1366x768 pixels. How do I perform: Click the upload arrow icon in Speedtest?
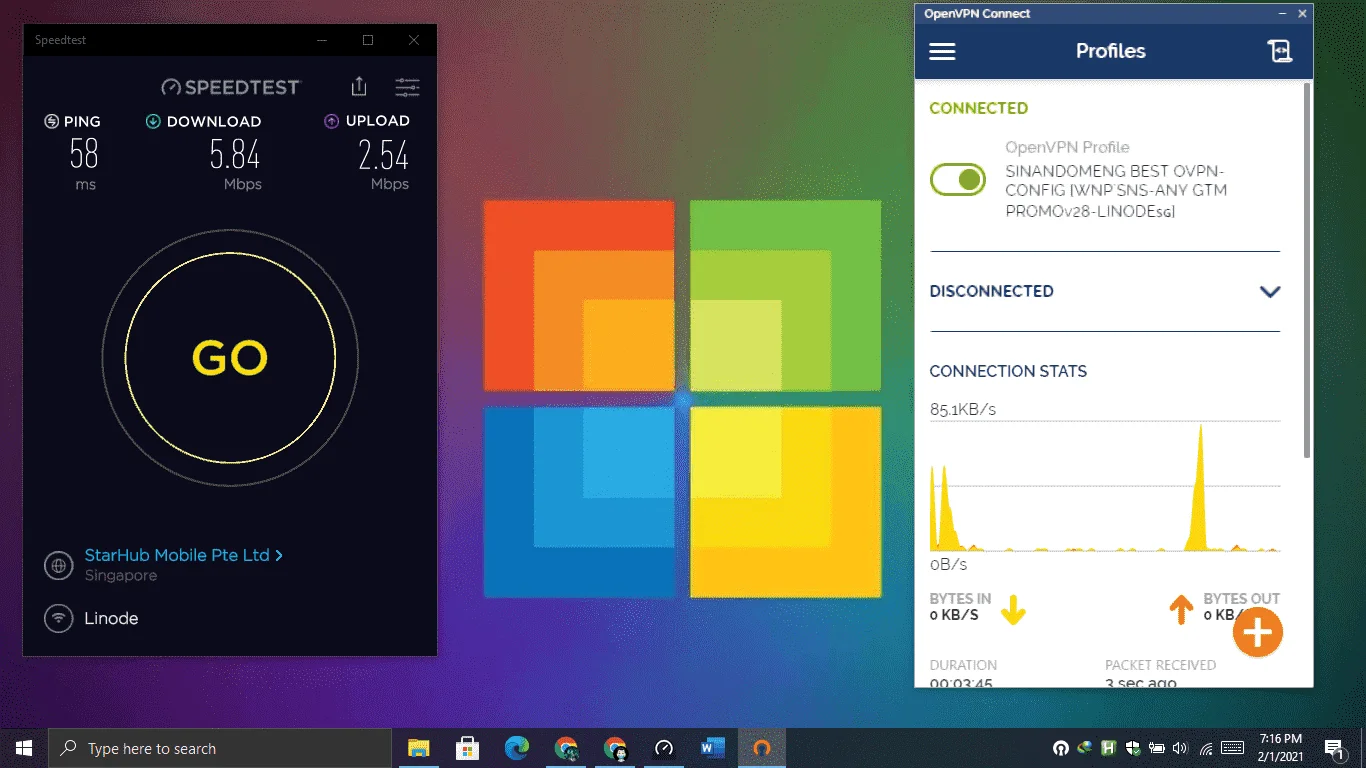[x=332, y=121]
